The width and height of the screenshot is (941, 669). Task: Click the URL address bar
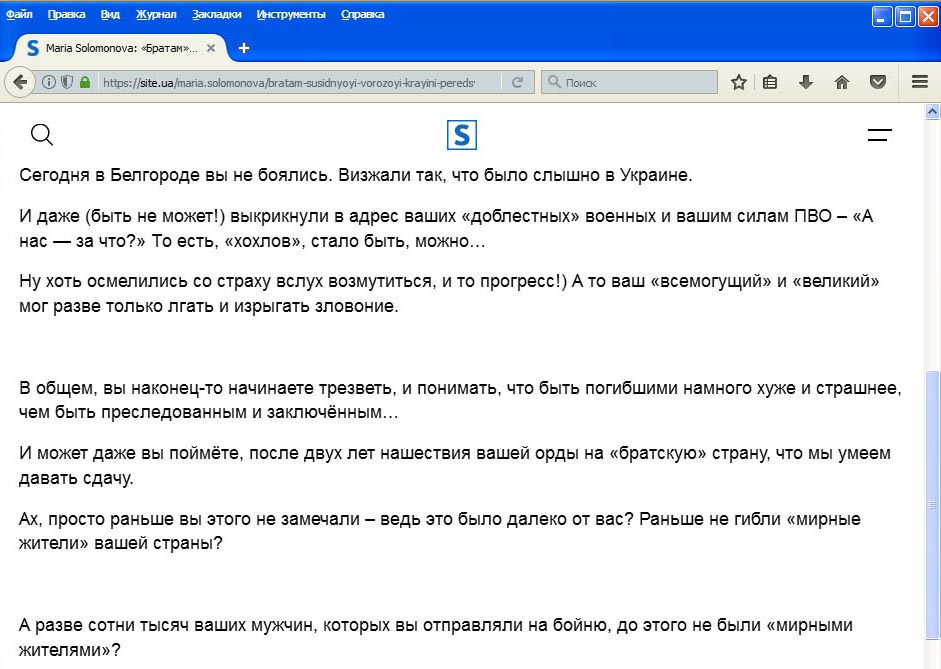pos(288,82)
